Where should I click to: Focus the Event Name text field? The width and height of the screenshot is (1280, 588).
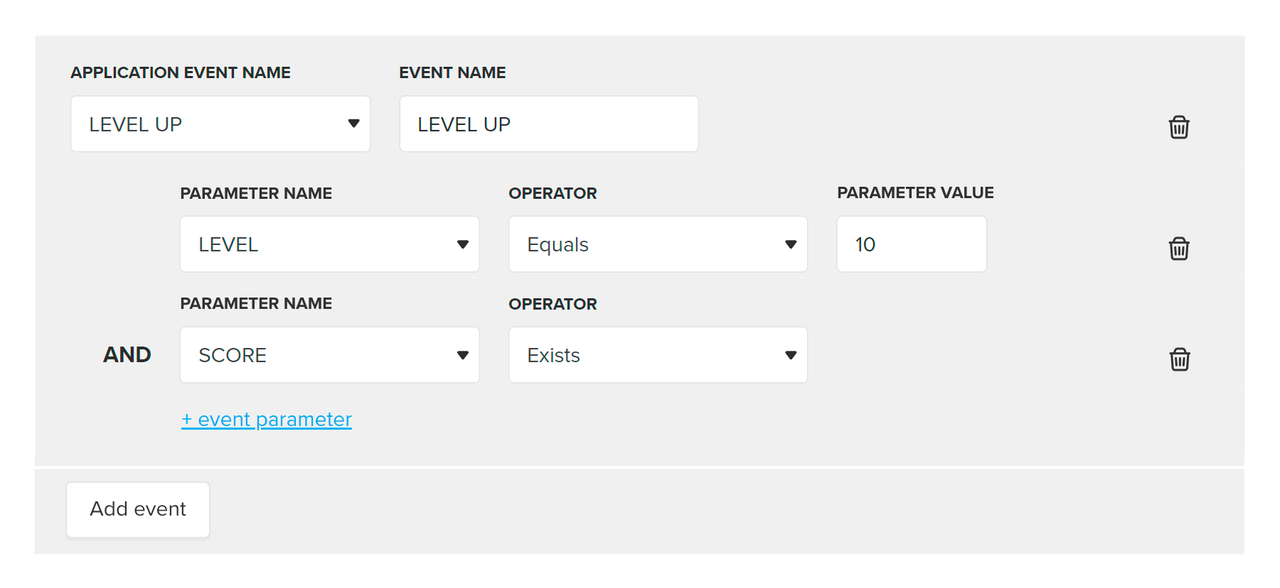click(548, 124)
